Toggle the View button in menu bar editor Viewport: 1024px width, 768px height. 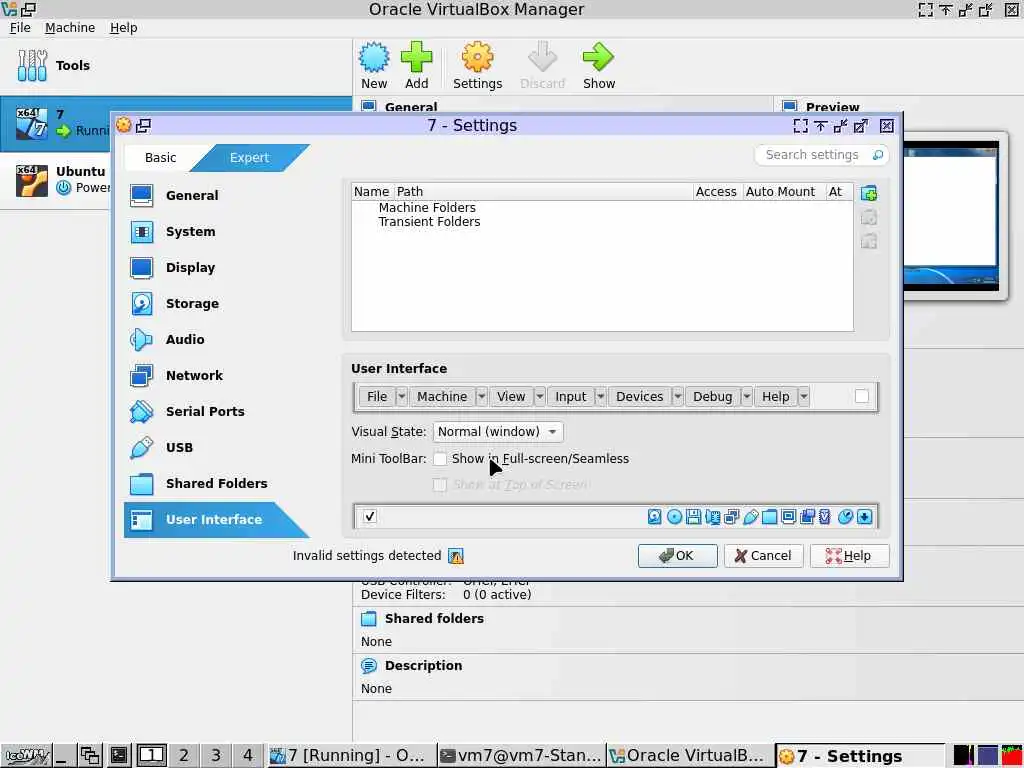pyautogui.click(x=511, y=396)
